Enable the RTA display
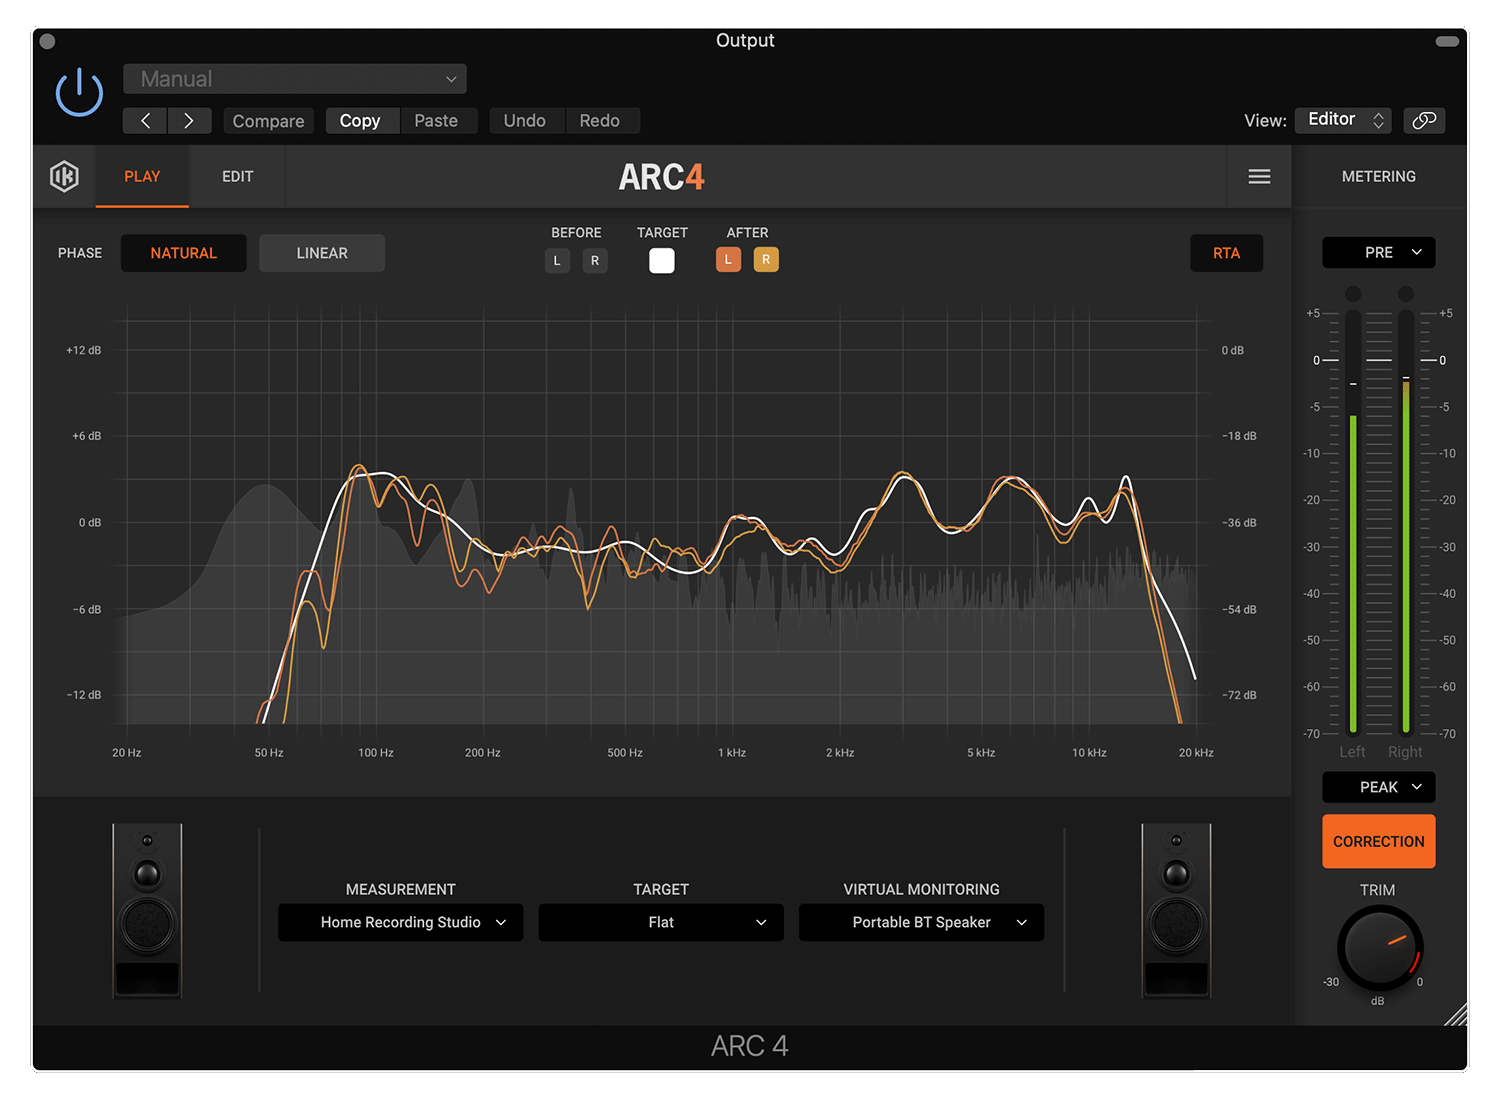The height and width of the screenshot is (1108, 1500). pos(1226,252)
